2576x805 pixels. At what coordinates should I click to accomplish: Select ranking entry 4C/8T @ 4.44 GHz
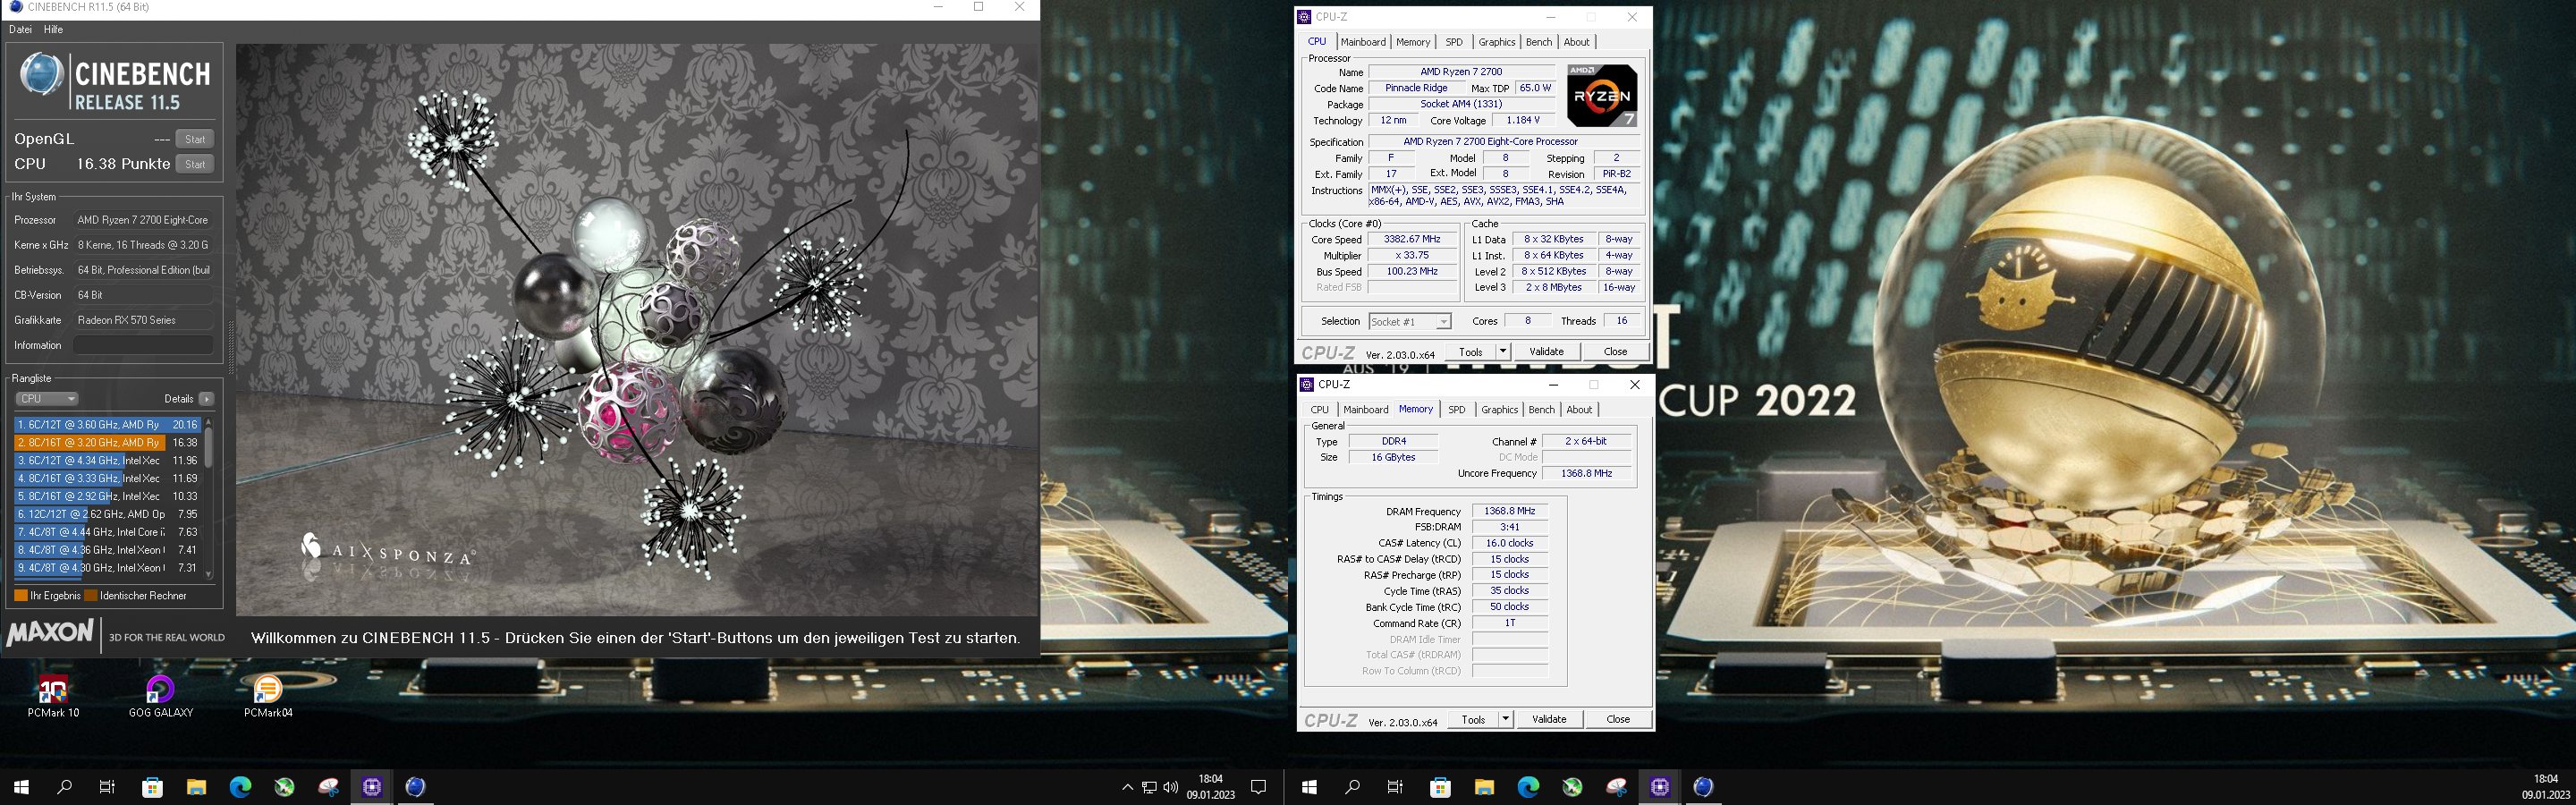(107, 532)
